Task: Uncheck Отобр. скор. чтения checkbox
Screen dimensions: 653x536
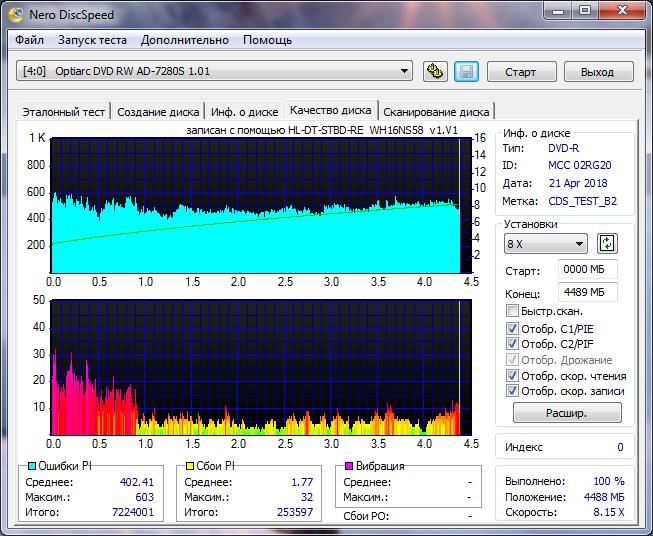Action: (x=512, y=376)
